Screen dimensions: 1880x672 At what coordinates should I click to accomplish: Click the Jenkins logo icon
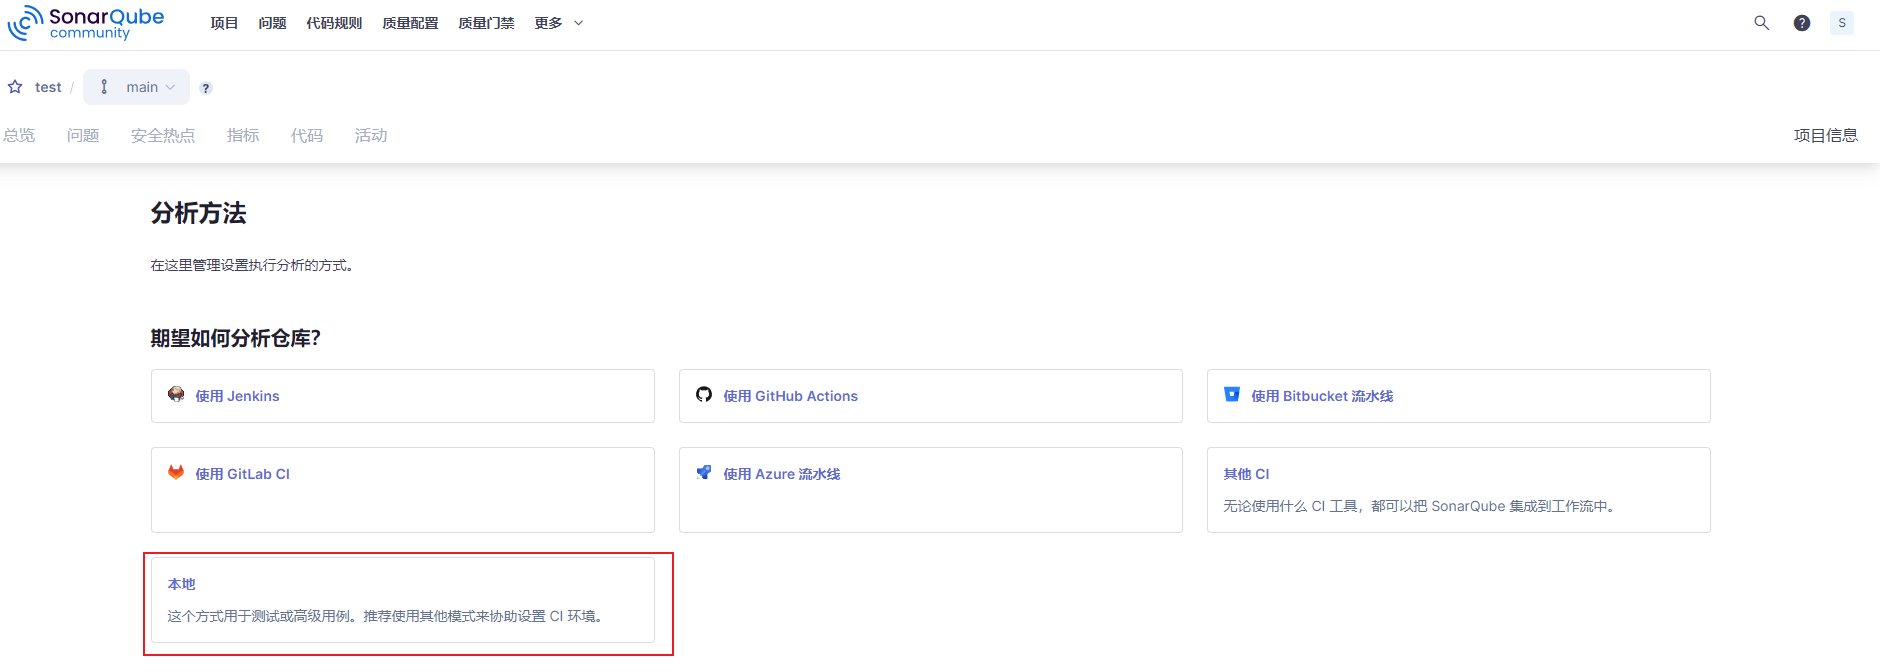[176, 395]
